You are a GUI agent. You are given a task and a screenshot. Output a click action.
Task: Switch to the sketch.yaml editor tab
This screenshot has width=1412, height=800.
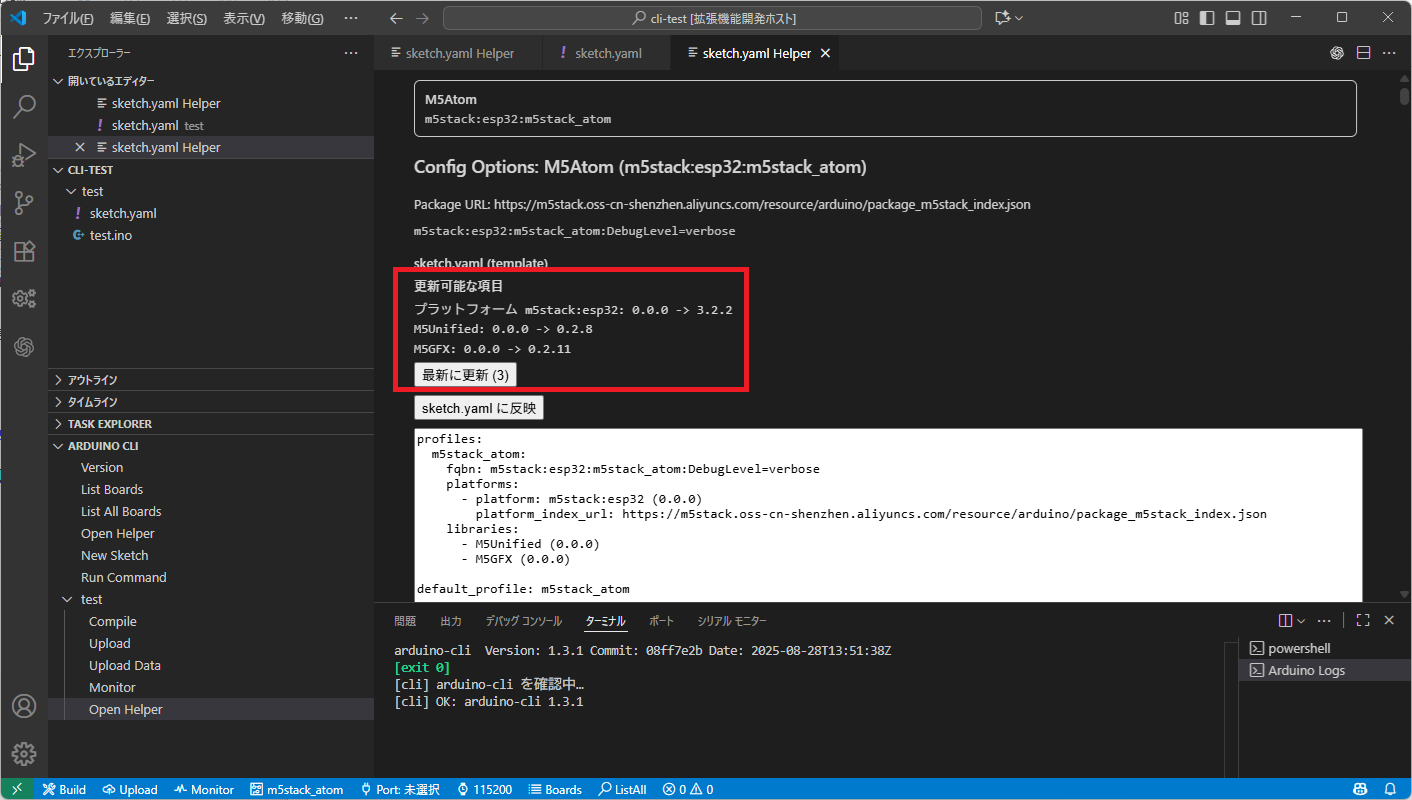coord(607,53)
